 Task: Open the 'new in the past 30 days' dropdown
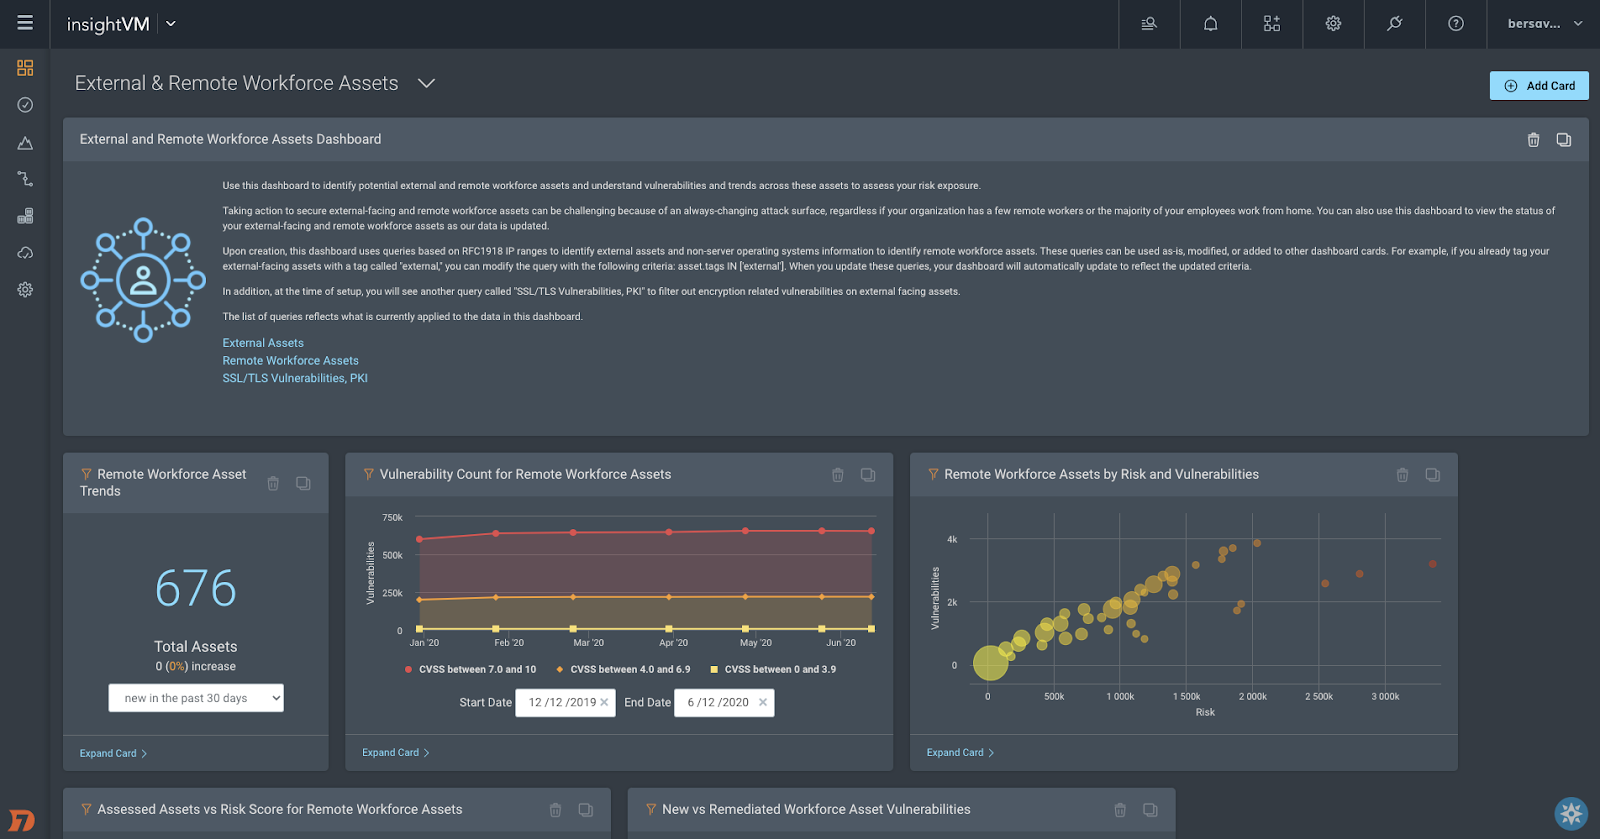pyautogui.click(x=196, y=698)
